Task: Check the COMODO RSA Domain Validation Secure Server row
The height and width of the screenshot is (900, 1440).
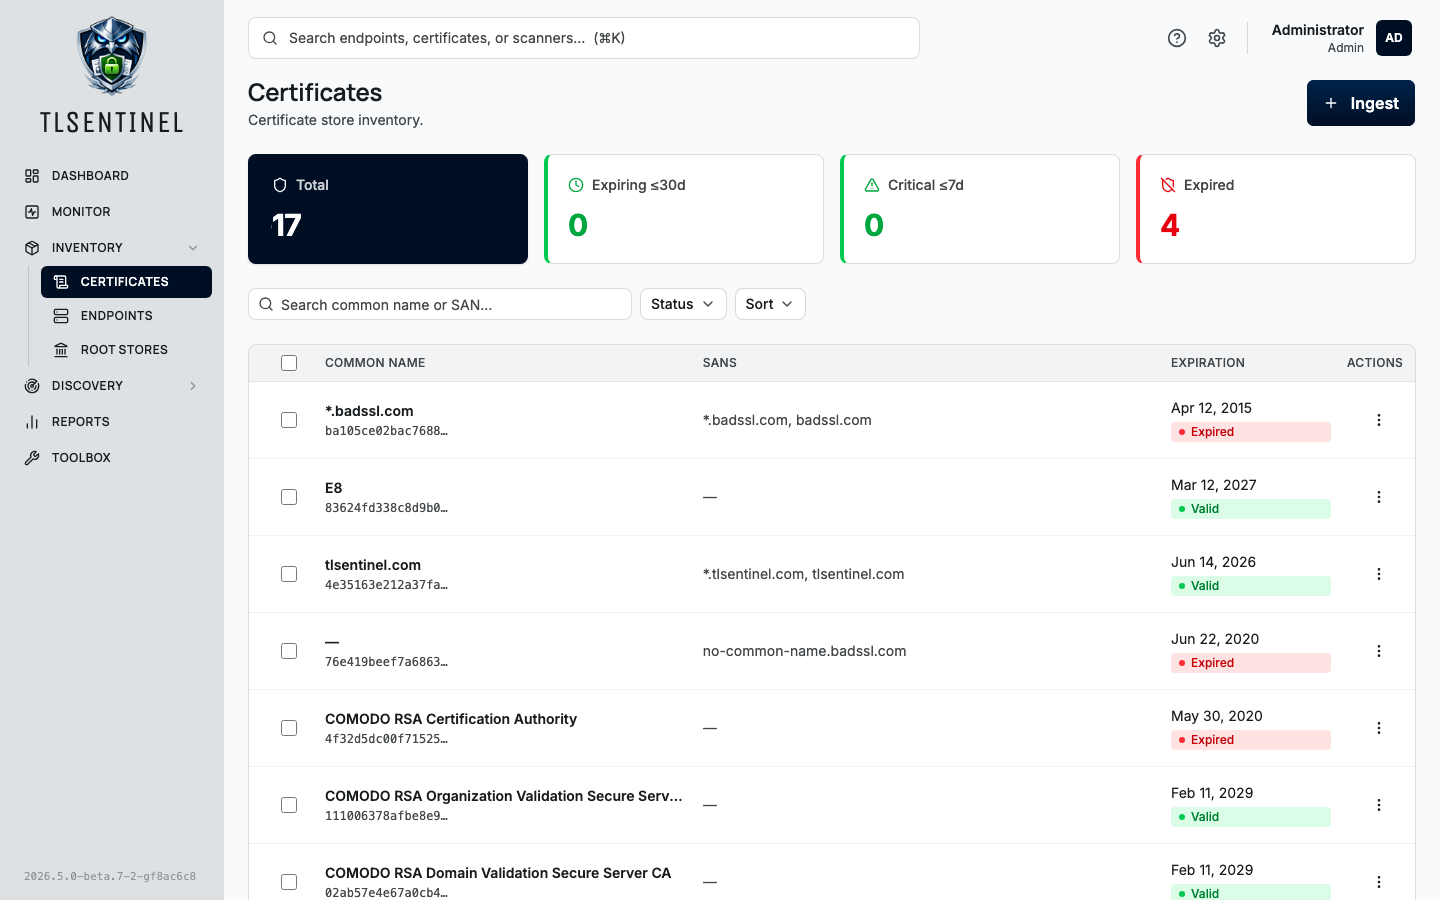Action: [289, 882]
